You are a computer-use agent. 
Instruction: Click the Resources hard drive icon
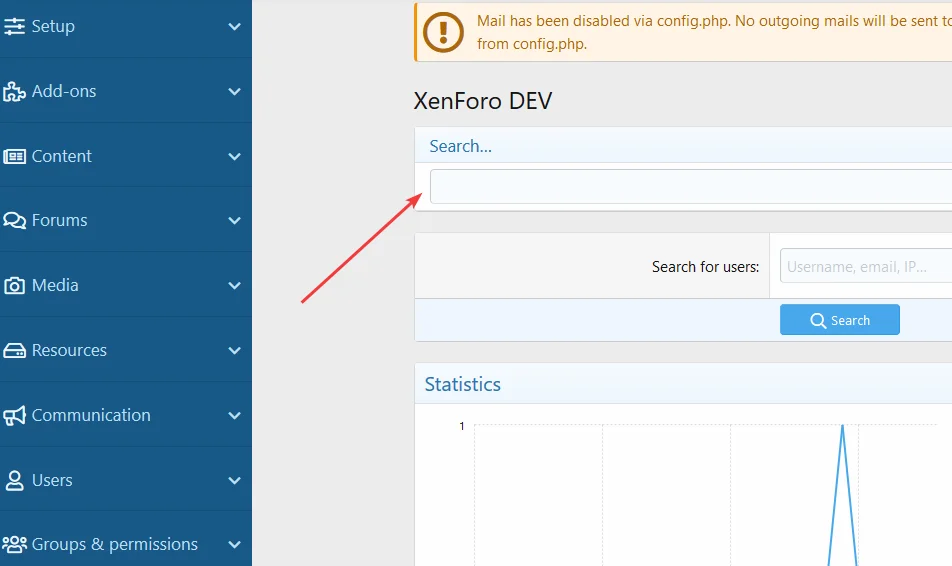click(14, 351)
